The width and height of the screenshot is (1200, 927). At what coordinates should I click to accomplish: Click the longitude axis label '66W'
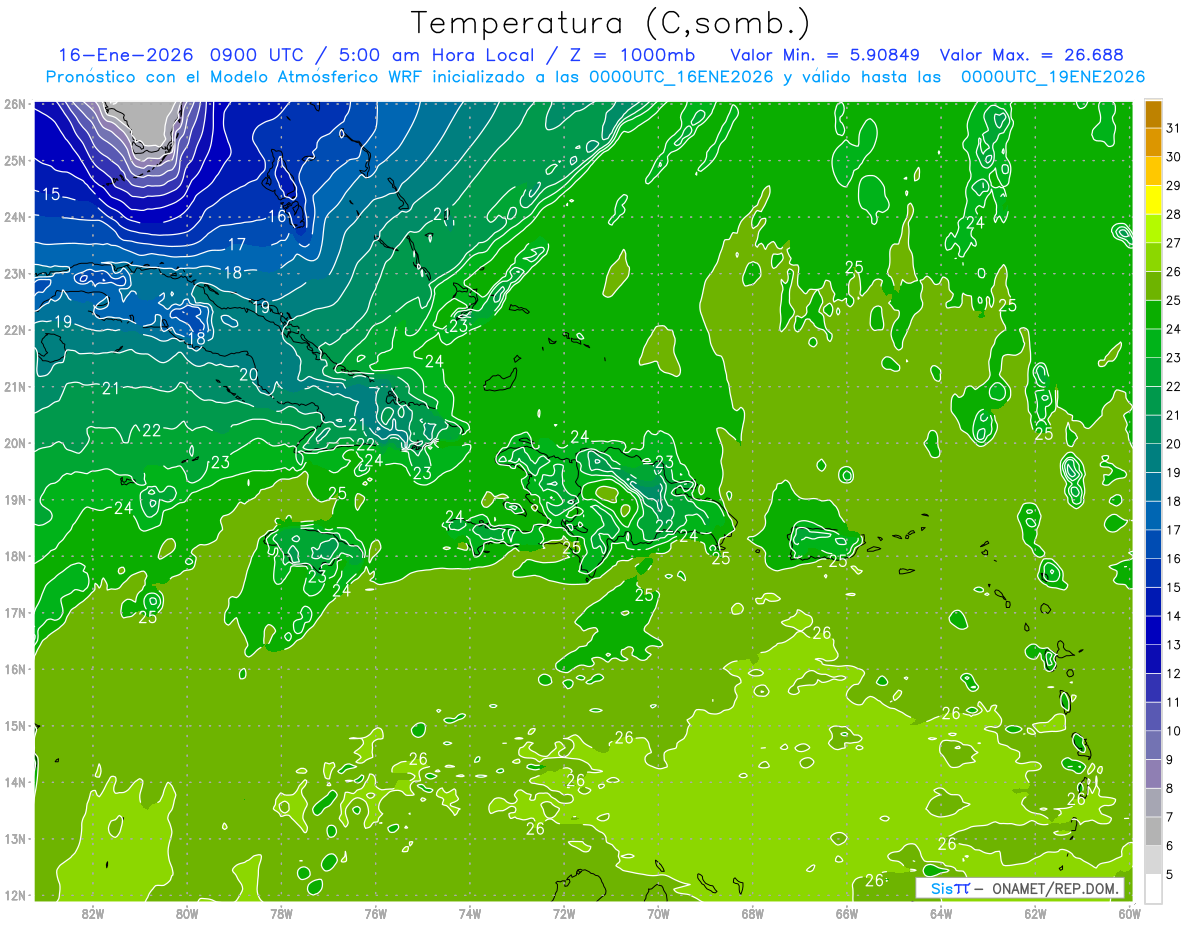tap(846, 913)
